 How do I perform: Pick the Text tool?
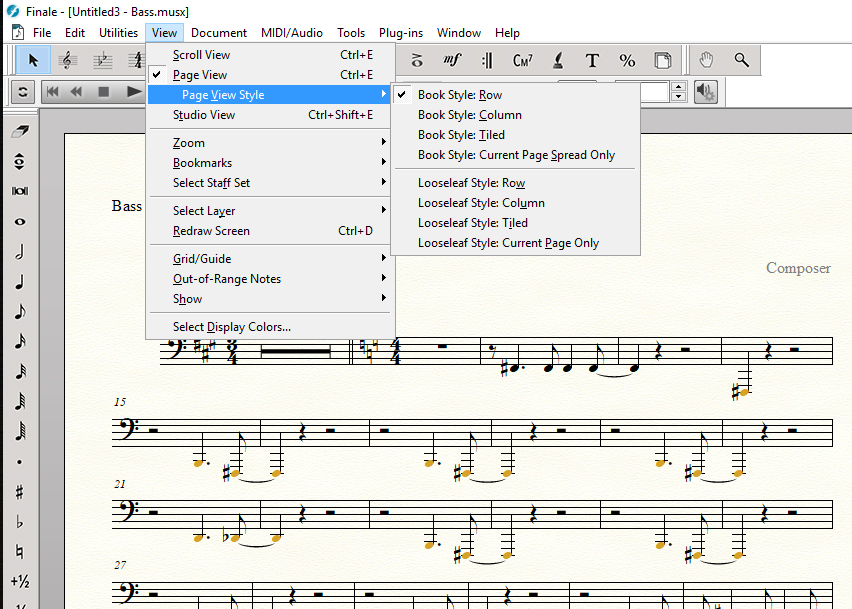coord(592,60)
